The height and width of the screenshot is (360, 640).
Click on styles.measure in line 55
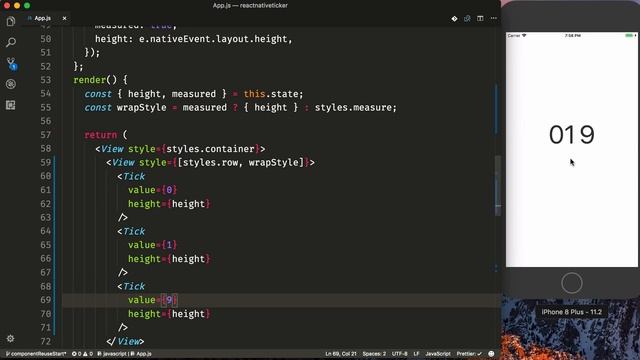click(x=353, y=108)
